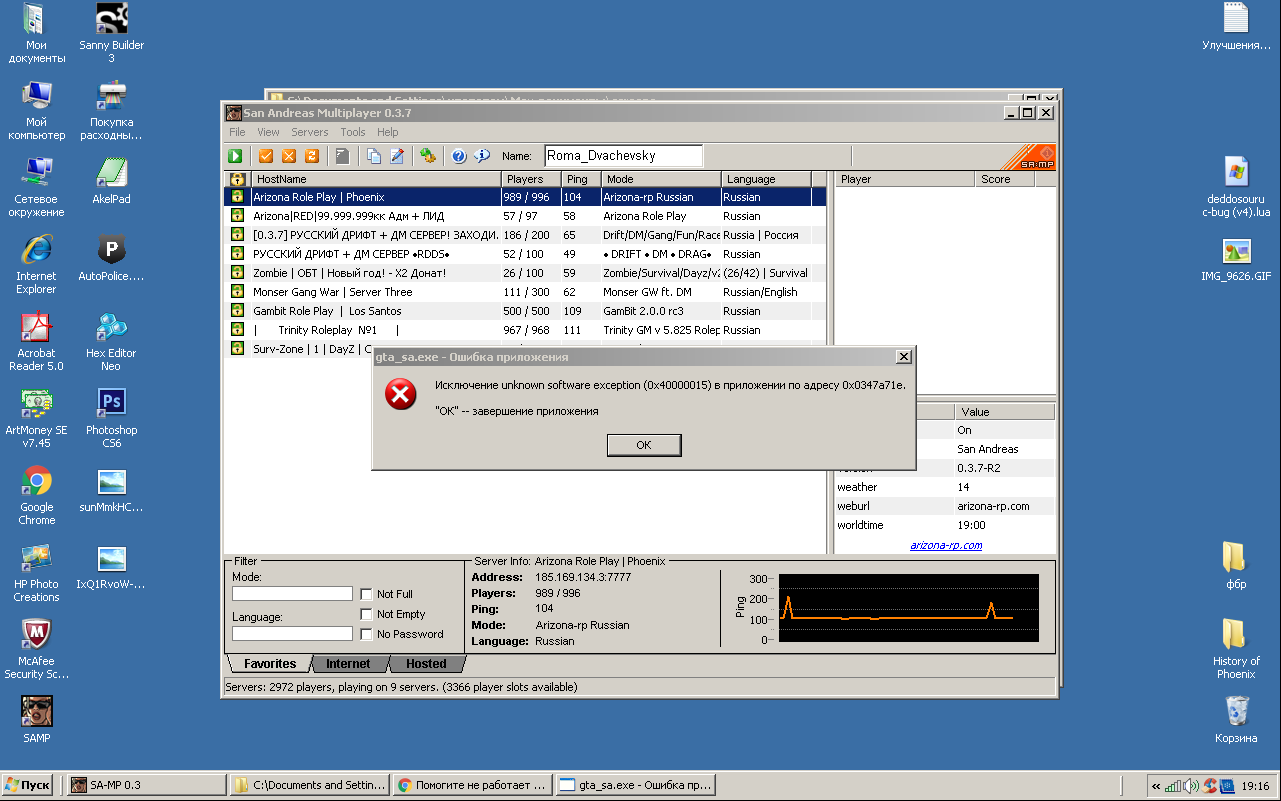Click the orange X Delete Server icon
This screenshot has height=801, width=1281.
pyautogui.click(x=289, y=156)
